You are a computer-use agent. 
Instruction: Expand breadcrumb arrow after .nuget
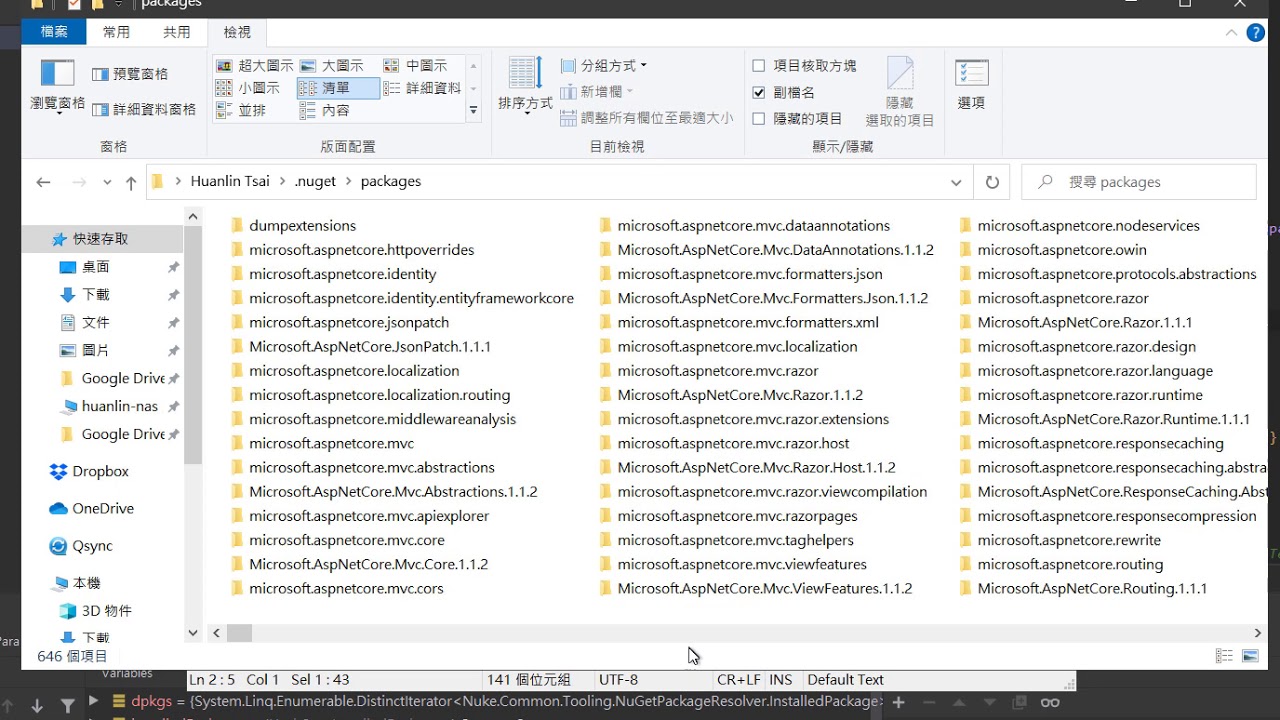[x=349, y=182]
